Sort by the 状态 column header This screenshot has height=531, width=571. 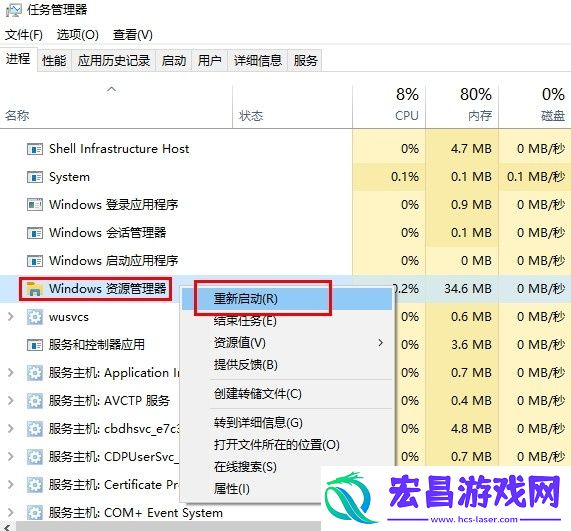tap(292, 106)
